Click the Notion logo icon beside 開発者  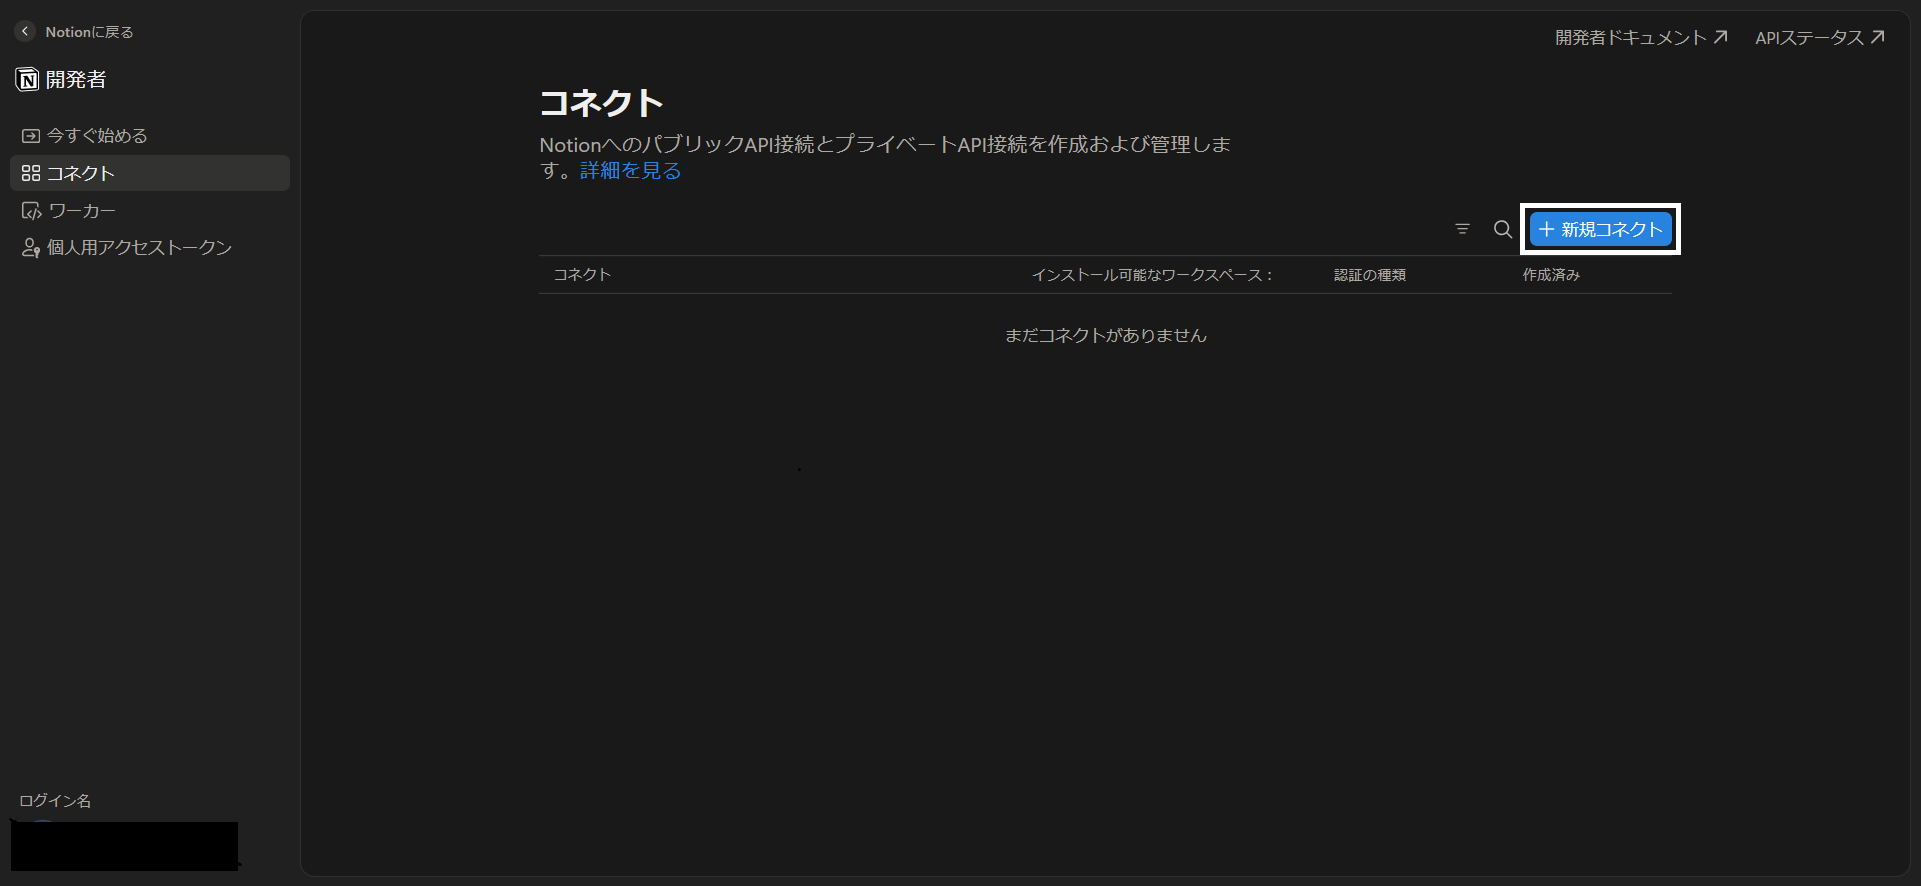tap(28, 80)
